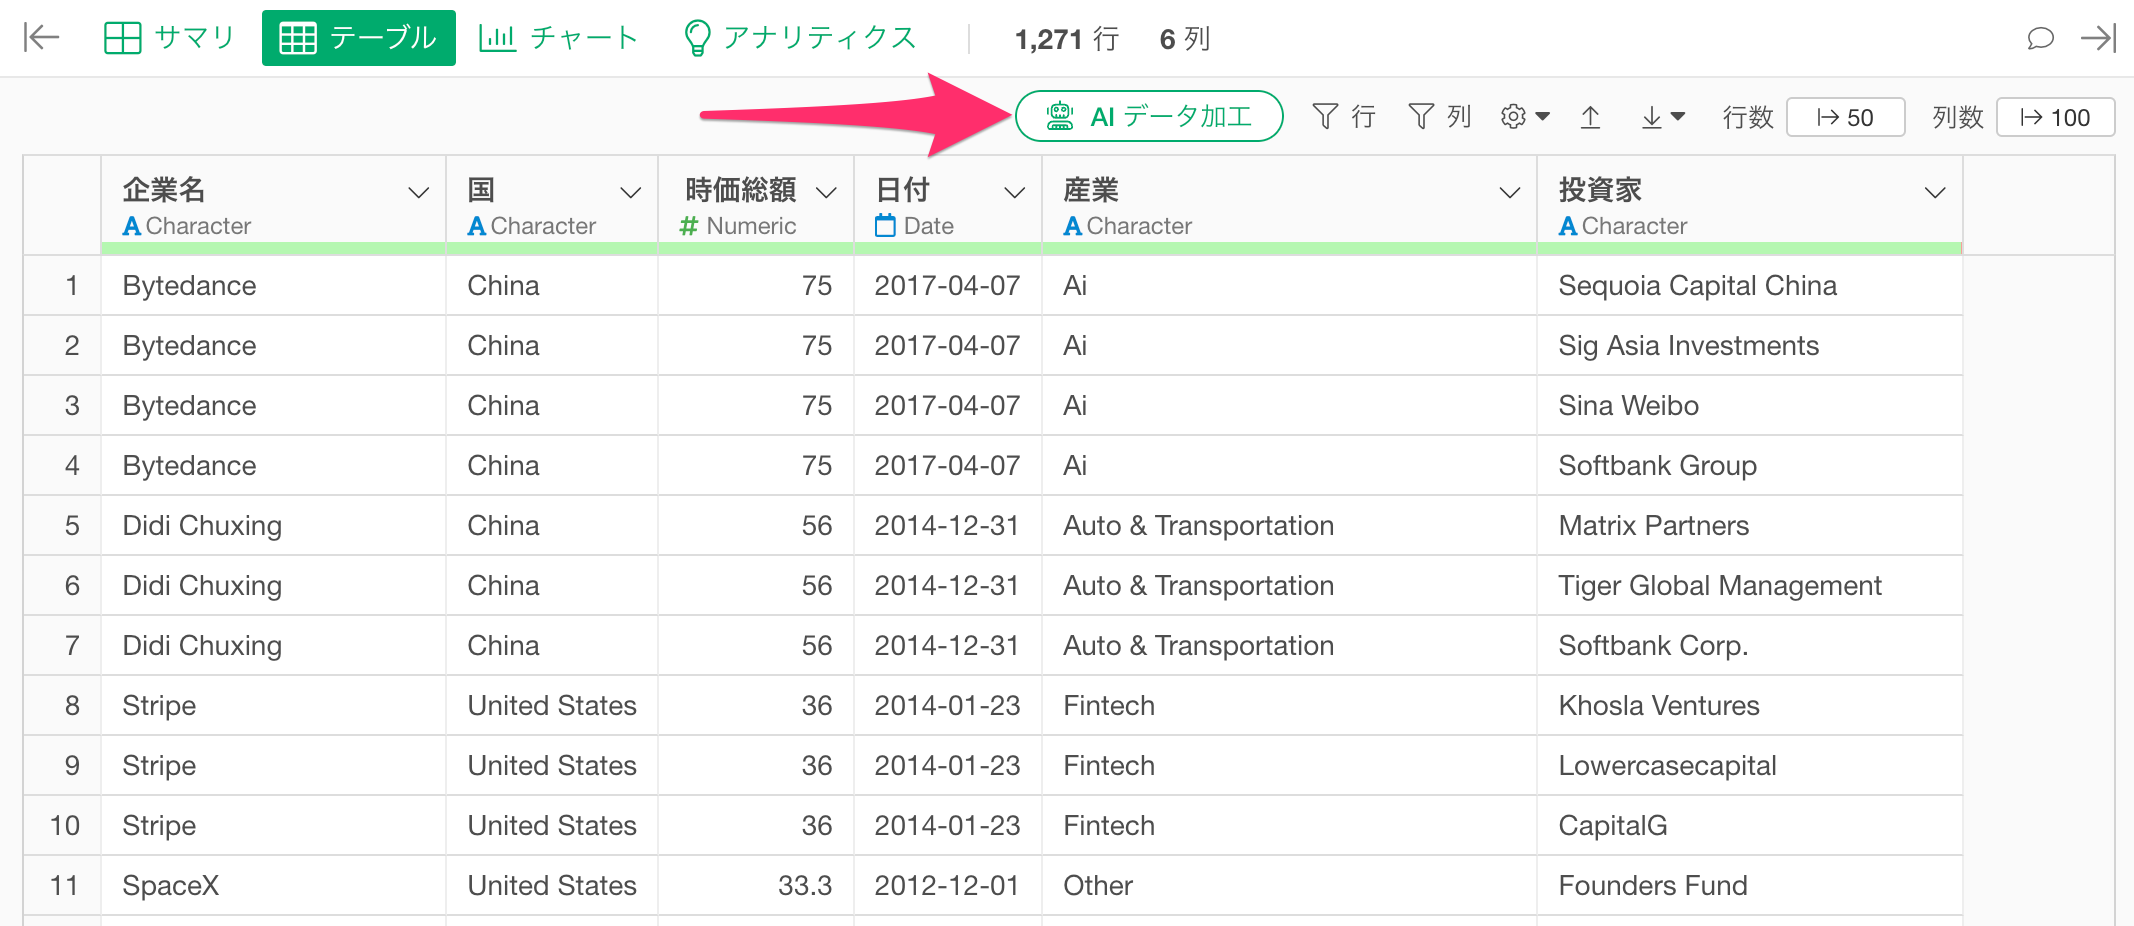Select United States in row 9

[x=552, y=765]
